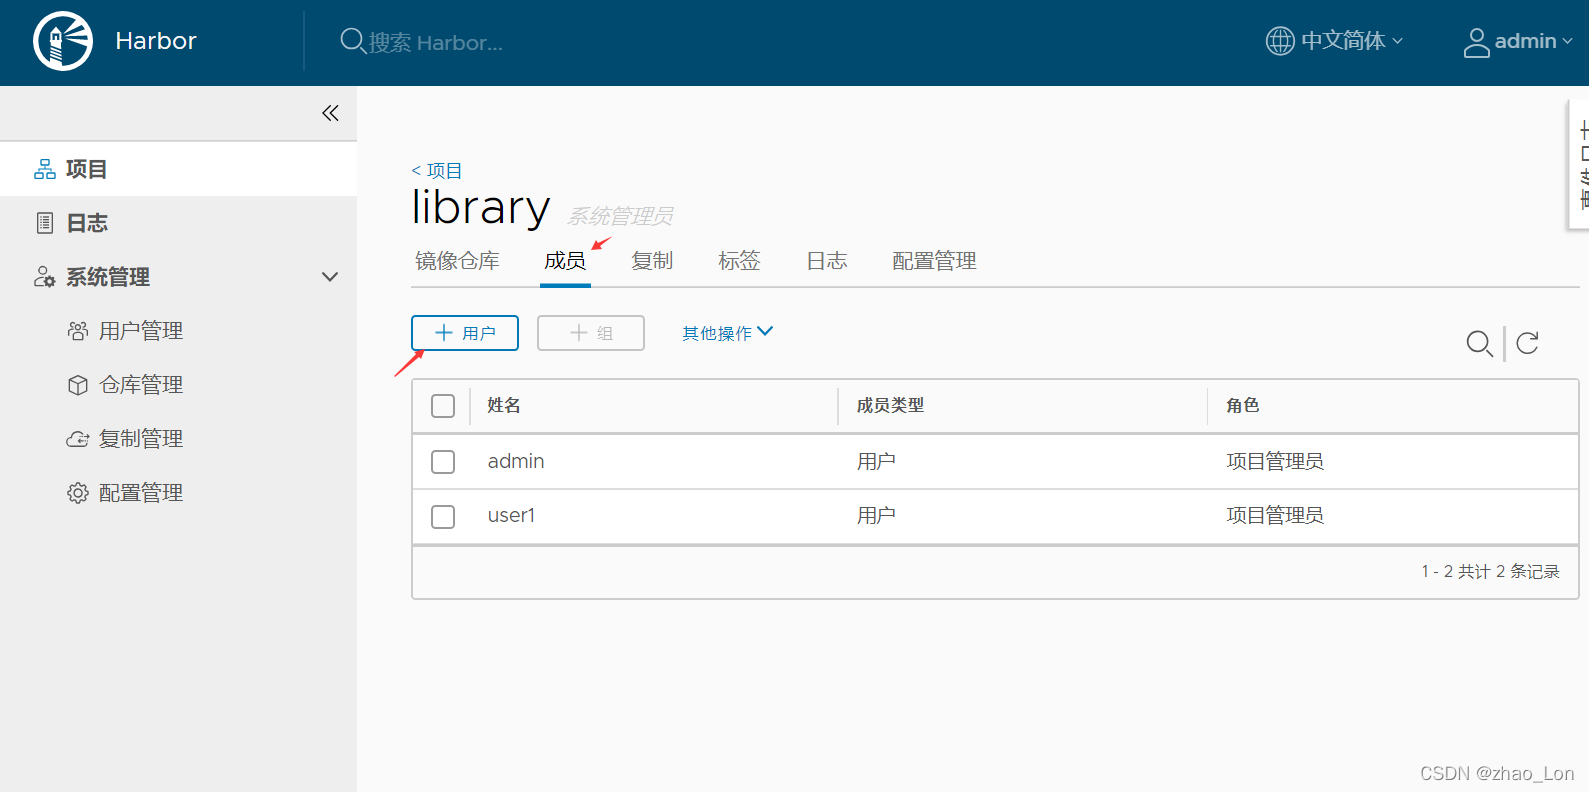Click the globe language icon

[x=1280, y=41]
